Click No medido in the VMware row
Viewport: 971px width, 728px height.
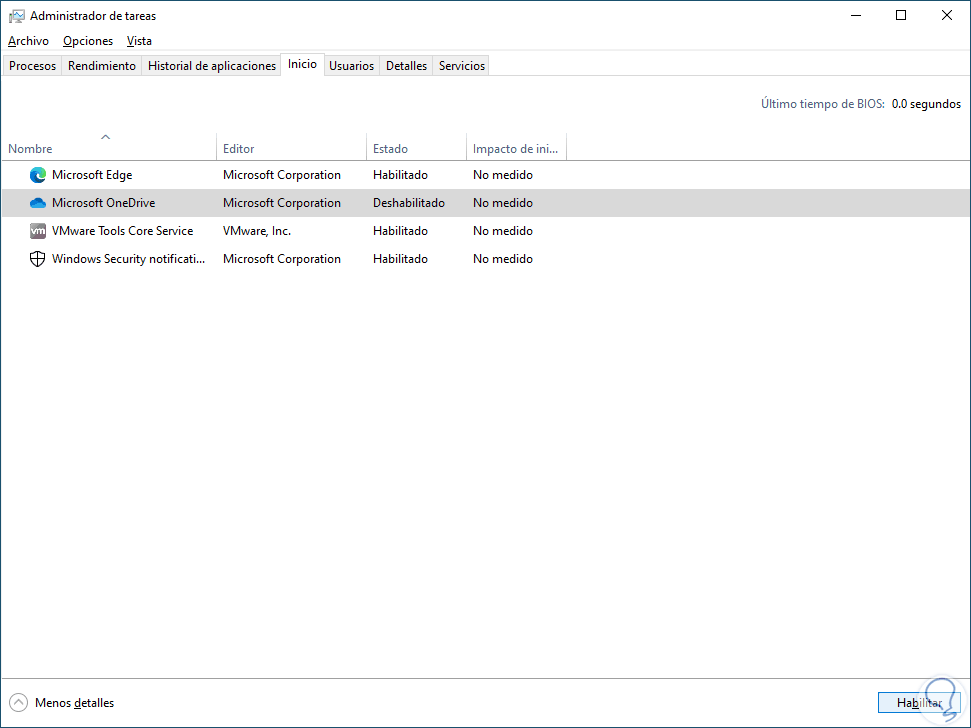(x=503, y=231)
